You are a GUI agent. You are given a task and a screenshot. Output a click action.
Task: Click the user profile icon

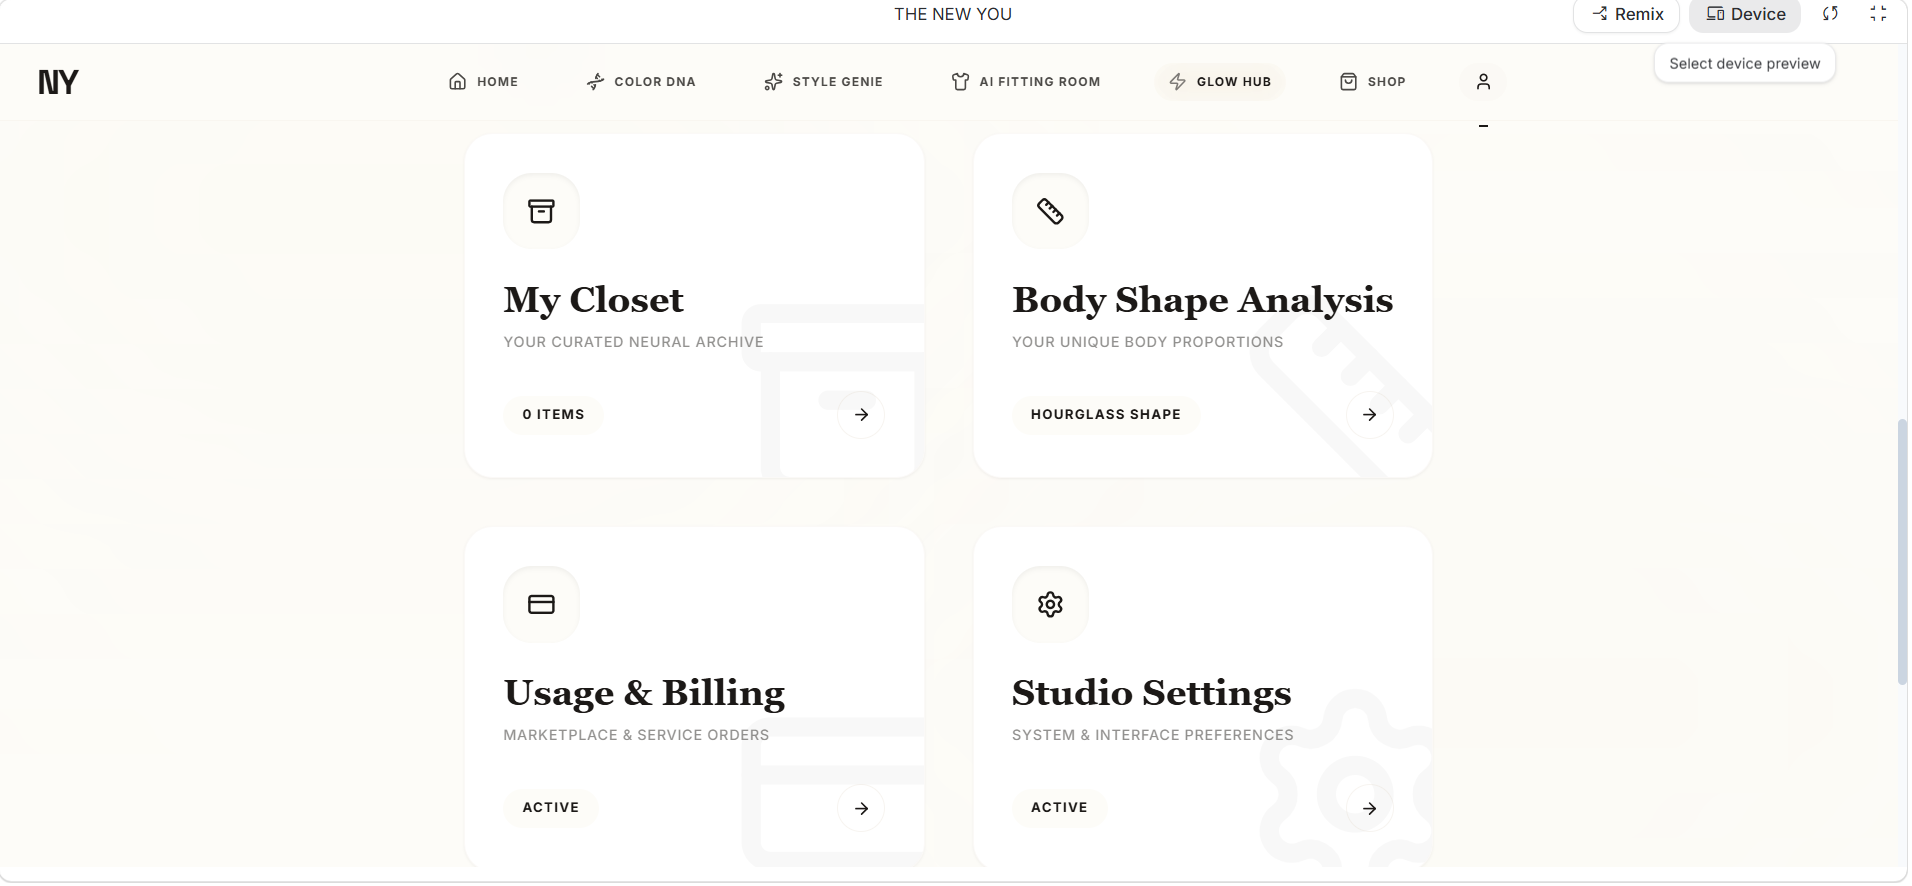click(x=1483, y=82)
